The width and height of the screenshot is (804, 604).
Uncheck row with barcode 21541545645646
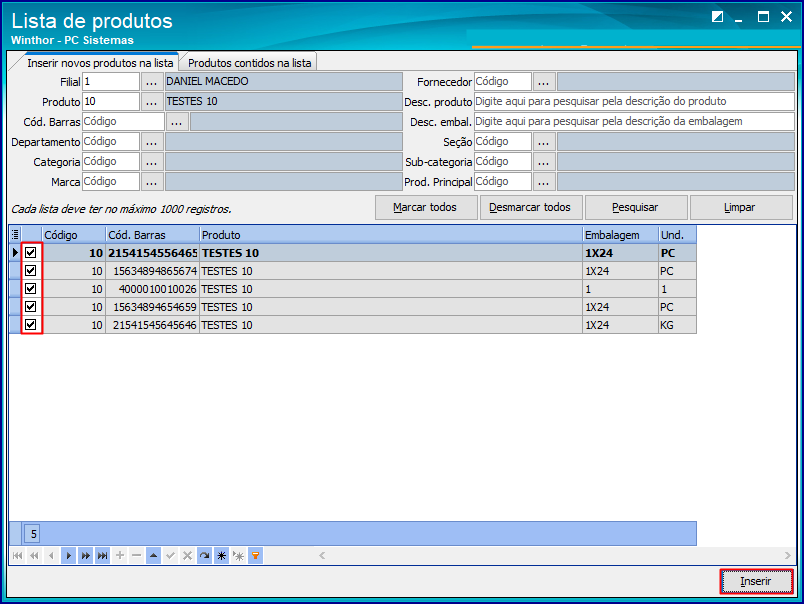31,325
